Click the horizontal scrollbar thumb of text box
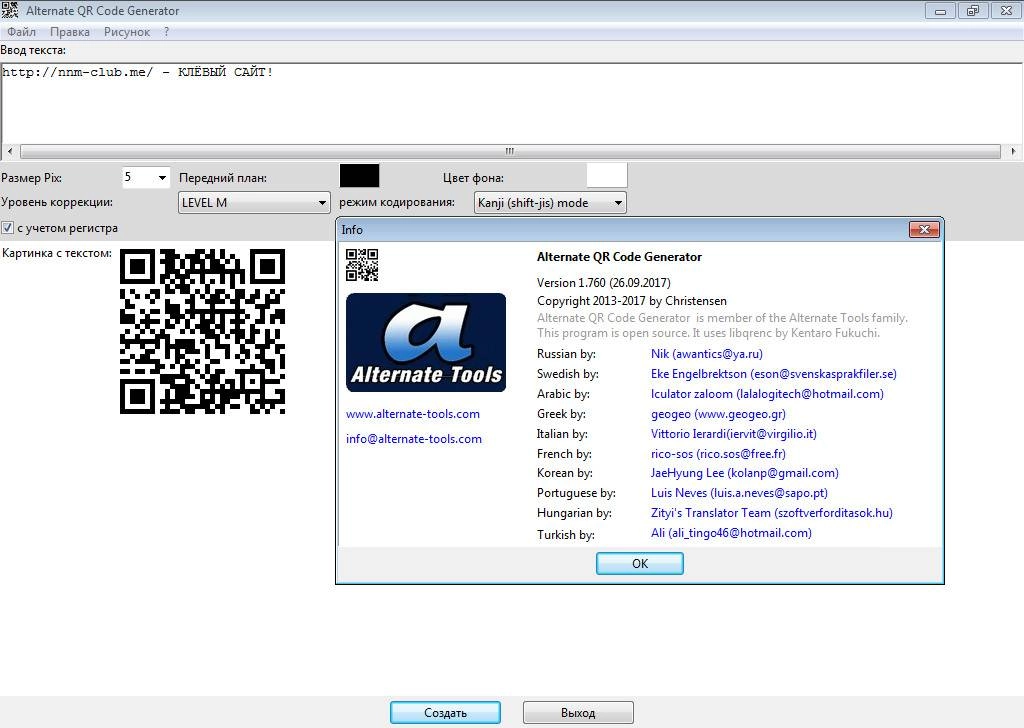Image resolution: width=1024 pixels, height=728 pixels. (510, 151)
